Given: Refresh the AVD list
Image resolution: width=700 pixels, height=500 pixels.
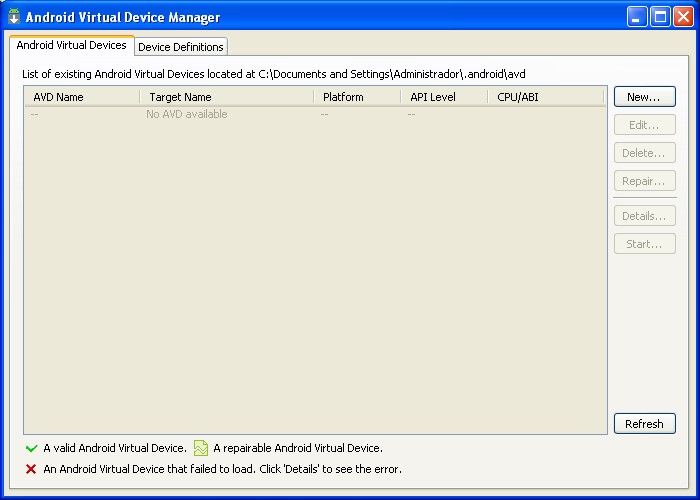Looking at the screenshot, I should tap(645, 424).
